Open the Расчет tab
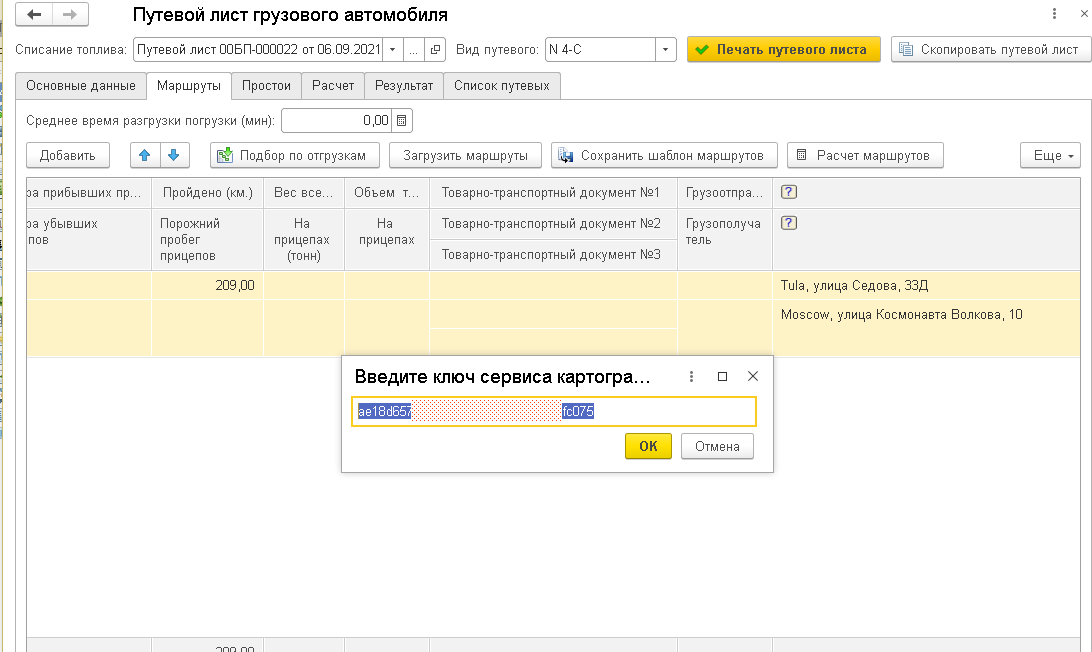The height and width of the screenshot is (652, 1092). [333, 86]
